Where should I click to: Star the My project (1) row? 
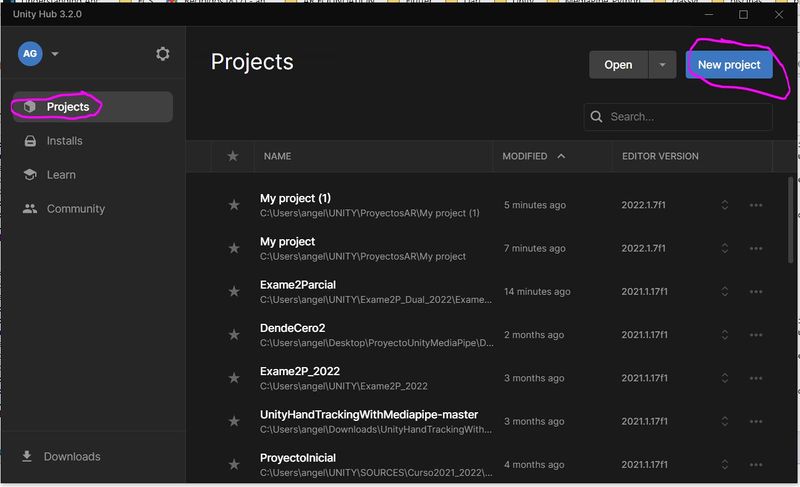point(234,205)
